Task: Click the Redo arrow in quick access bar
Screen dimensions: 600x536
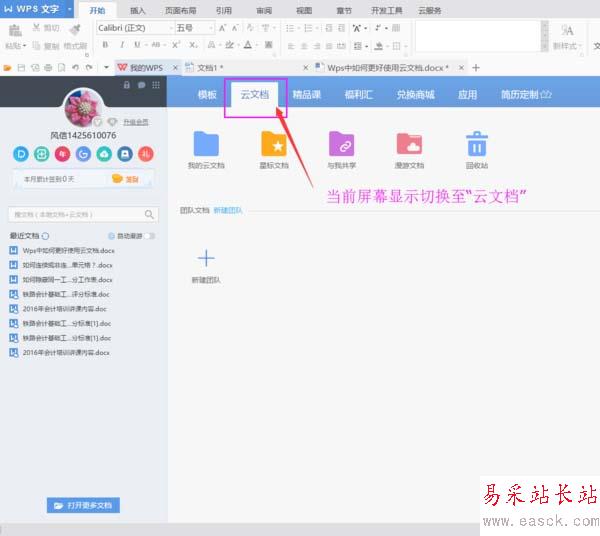Action: pos(89,68)
